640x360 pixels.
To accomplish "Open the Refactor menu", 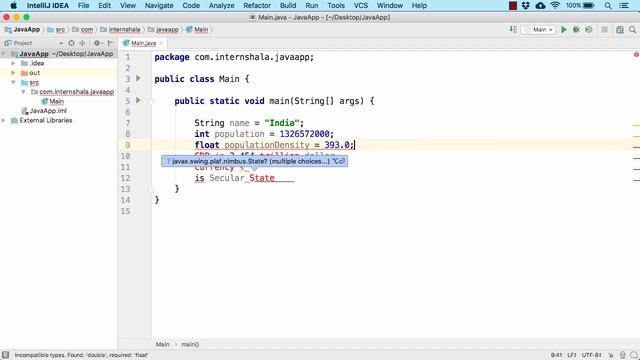I will 257,6.
